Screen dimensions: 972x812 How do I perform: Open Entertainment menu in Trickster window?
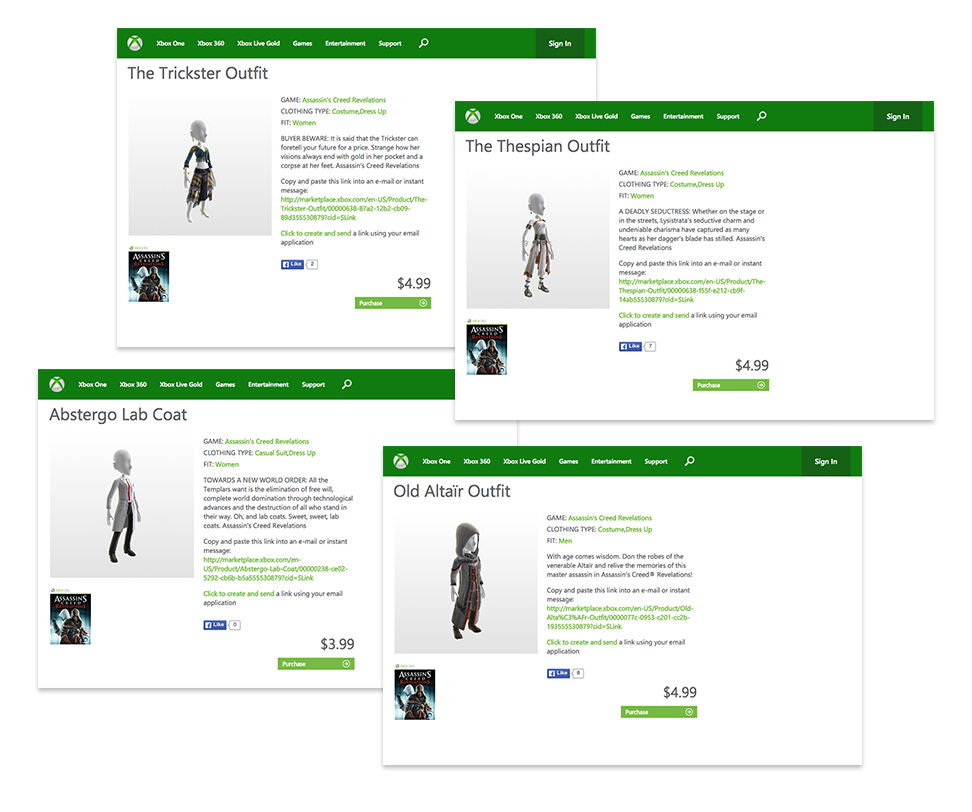click(345, 43)
